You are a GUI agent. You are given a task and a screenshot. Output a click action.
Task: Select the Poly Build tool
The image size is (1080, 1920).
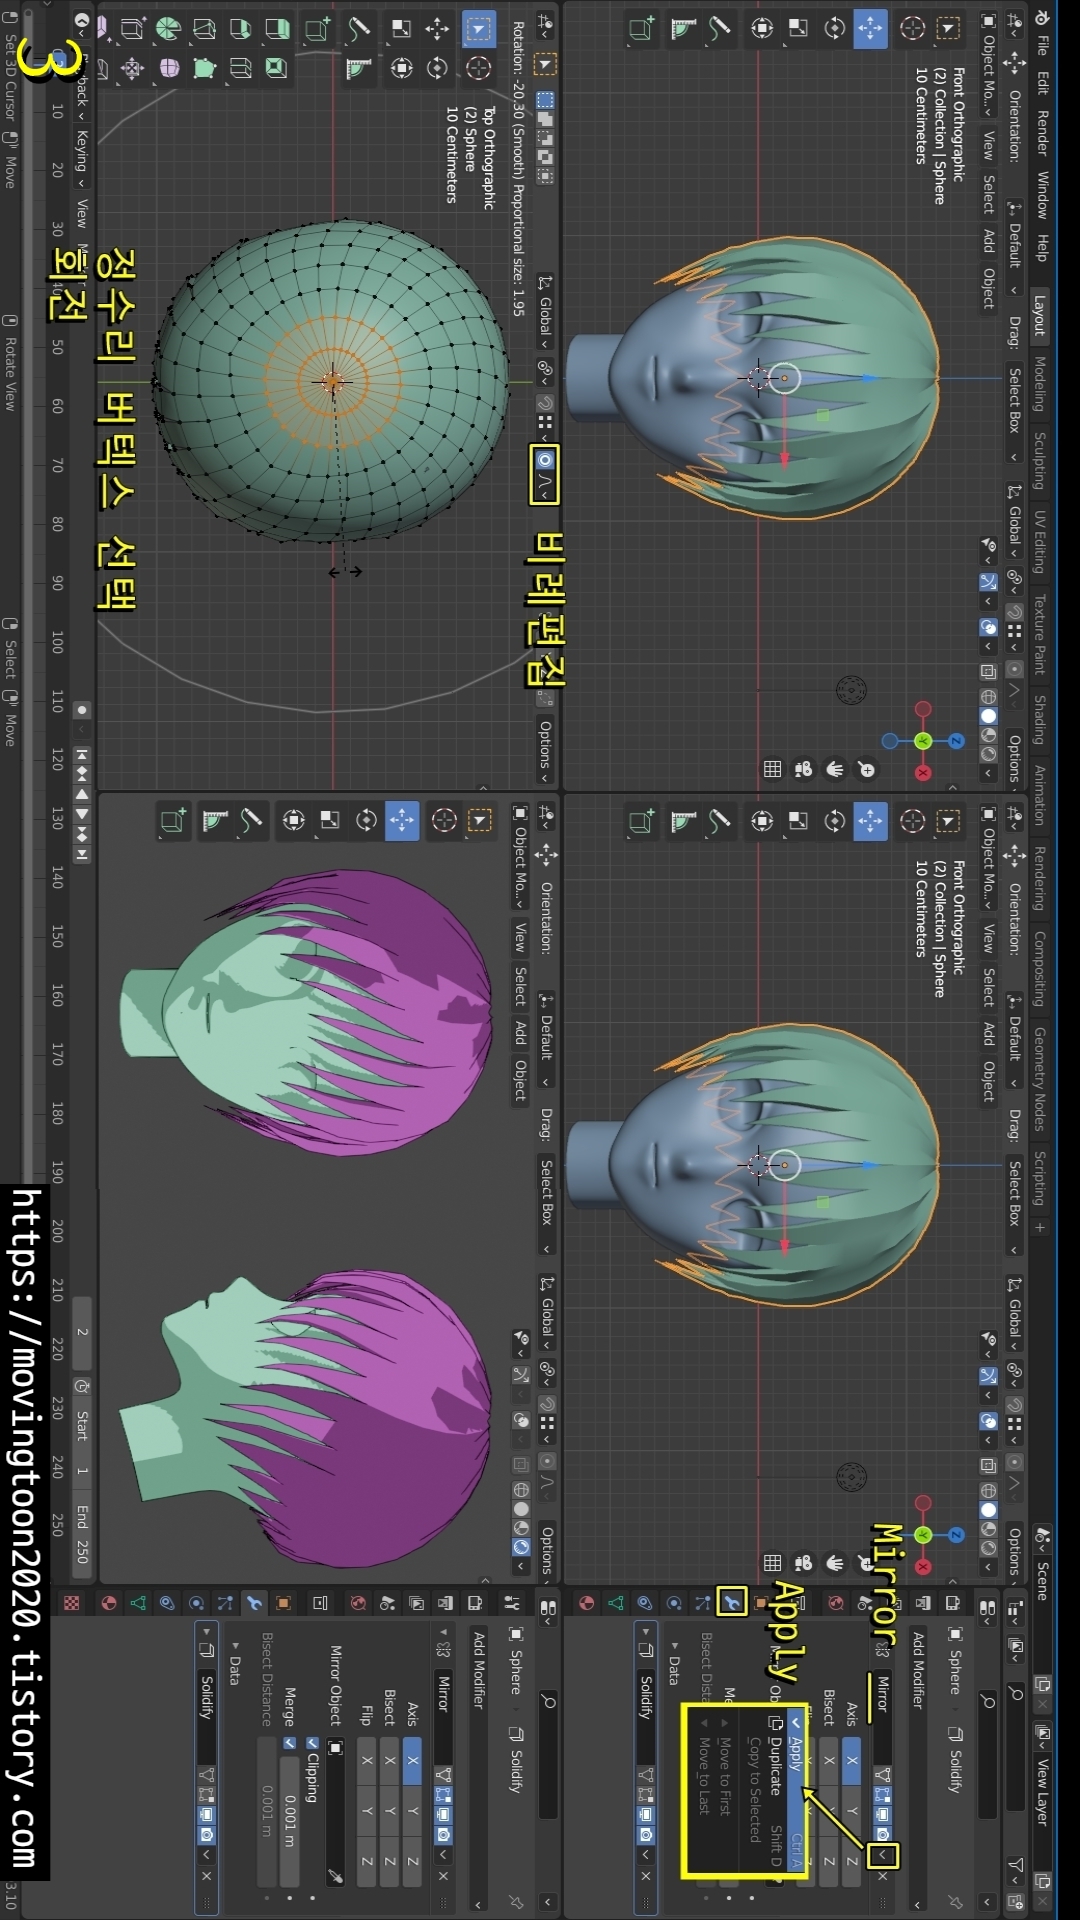[x=205, y=67]
